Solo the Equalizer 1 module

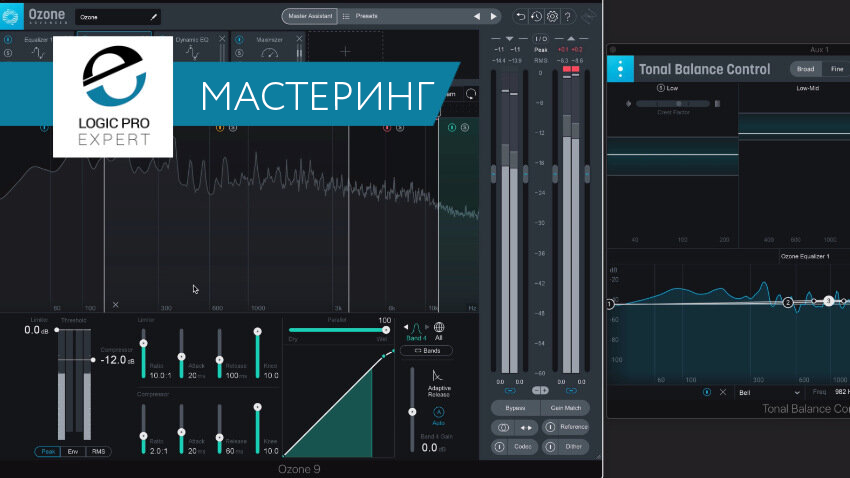tap(8, 53)
